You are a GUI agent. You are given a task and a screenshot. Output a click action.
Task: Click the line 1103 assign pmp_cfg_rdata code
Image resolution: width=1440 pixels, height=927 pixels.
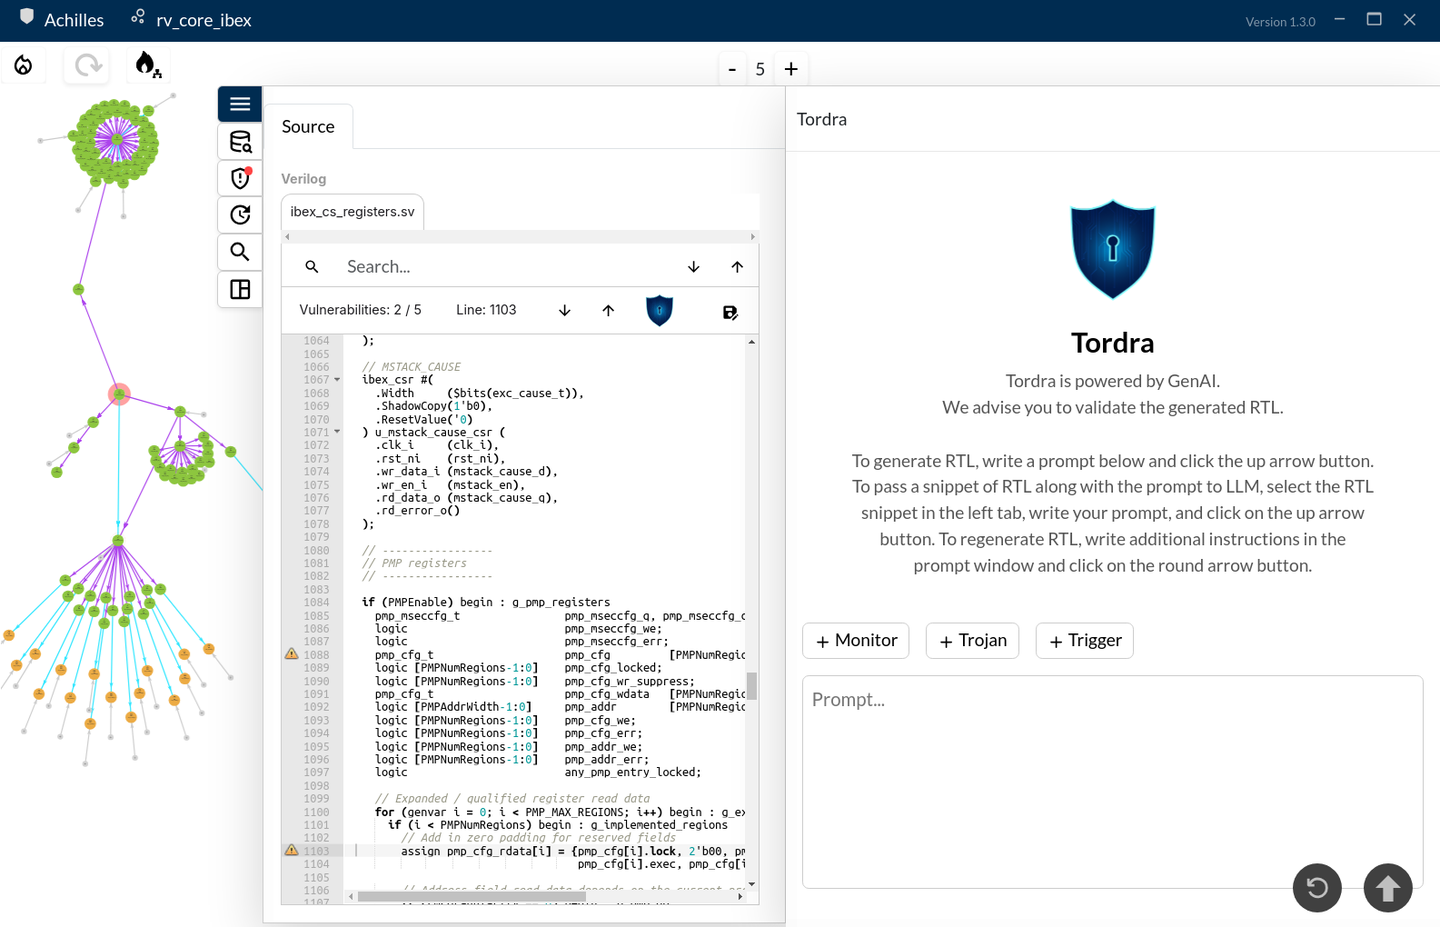pos(573,851)
